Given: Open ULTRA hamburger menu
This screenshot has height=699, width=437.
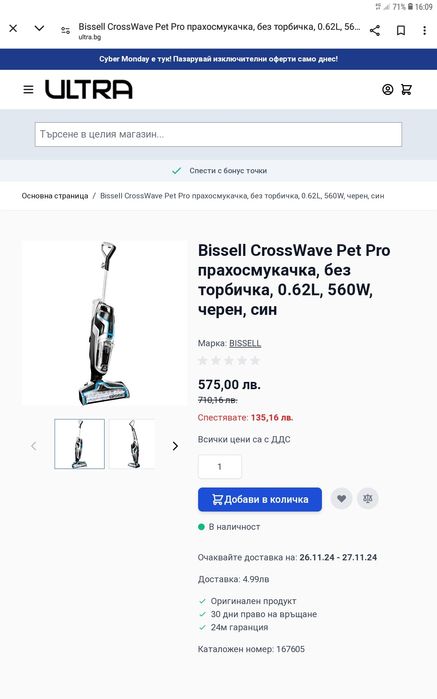Looking at the screenshot, I should pyautogui.click(x=28, y=90).
